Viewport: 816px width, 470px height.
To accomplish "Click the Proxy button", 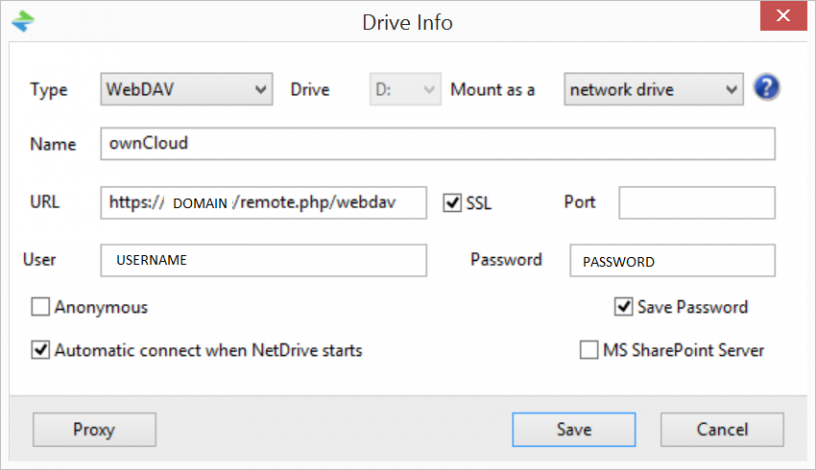I will pyautogui.click(x=94, y=429).
